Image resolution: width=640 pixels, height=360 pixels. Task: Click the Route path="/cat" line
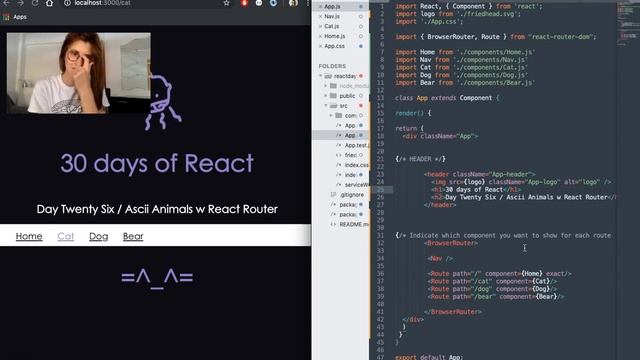[492, 281]
